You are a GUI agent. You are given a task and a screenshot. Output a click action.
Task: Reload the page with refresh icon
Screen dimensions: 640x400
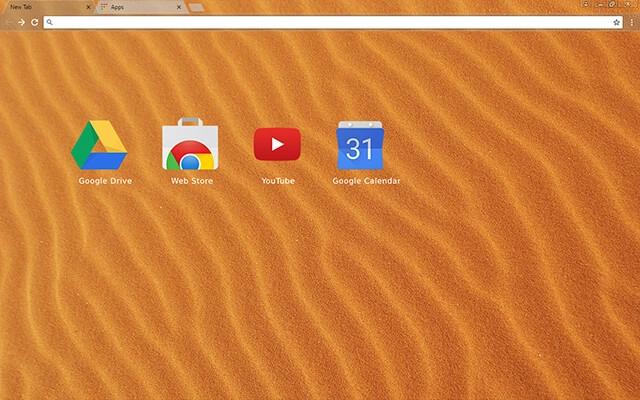pos(35,22)
